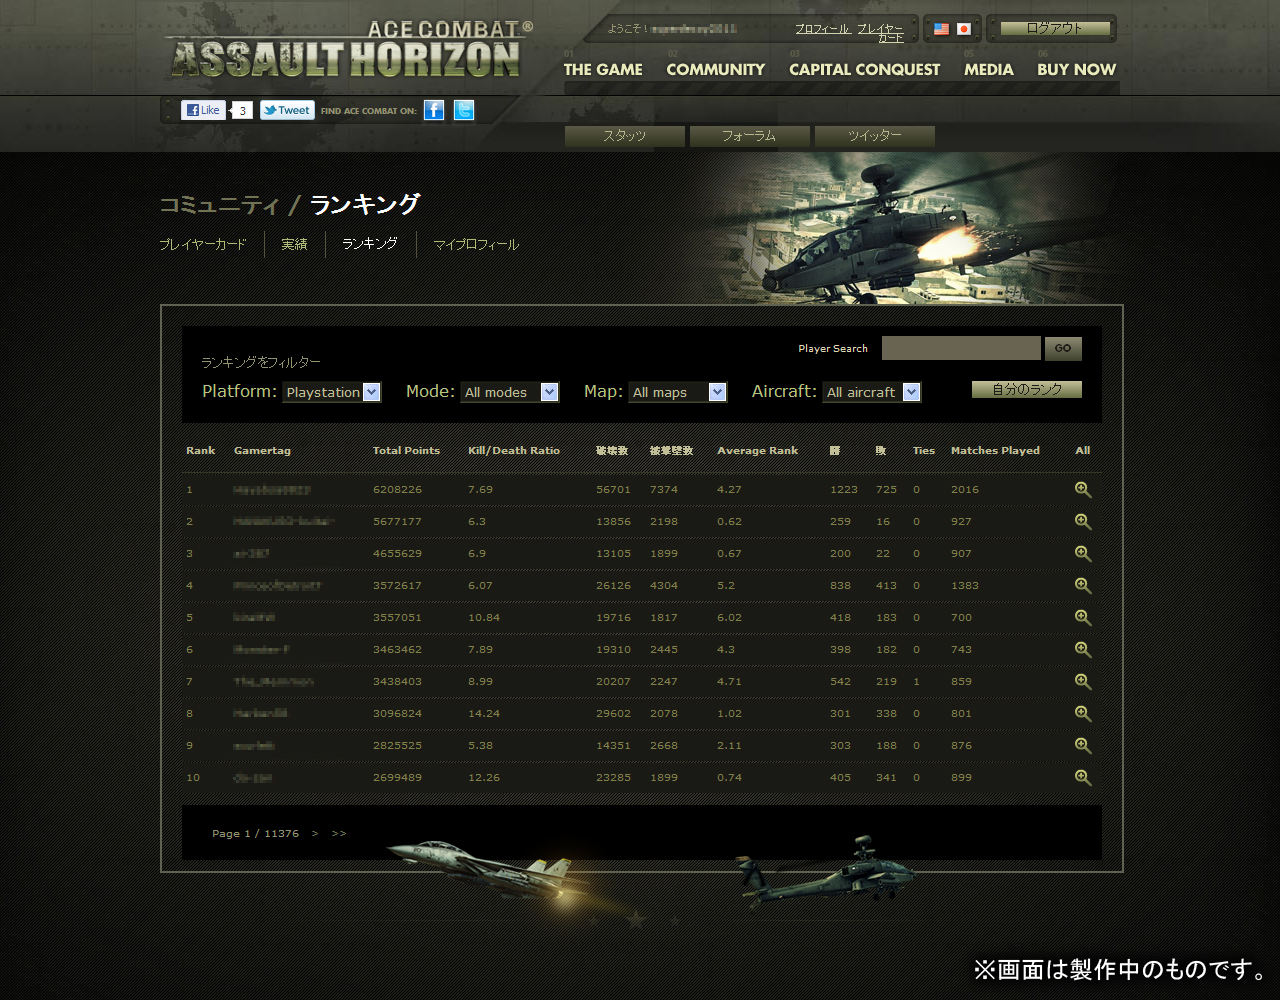This screenshot has width=1280, height=1000.
Task: Go to next page arrow
Action: pos(315,833)
